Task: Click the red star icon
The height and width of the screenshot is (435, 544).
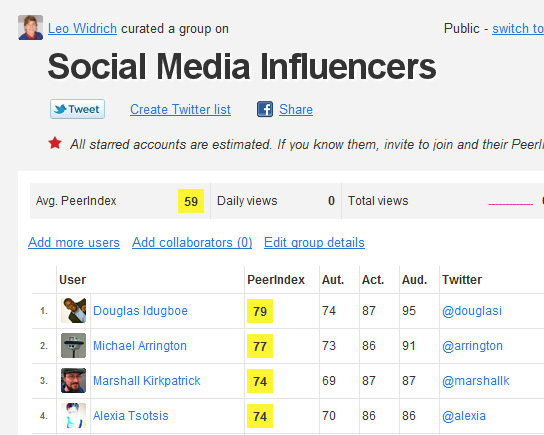Action: (55, 143)
